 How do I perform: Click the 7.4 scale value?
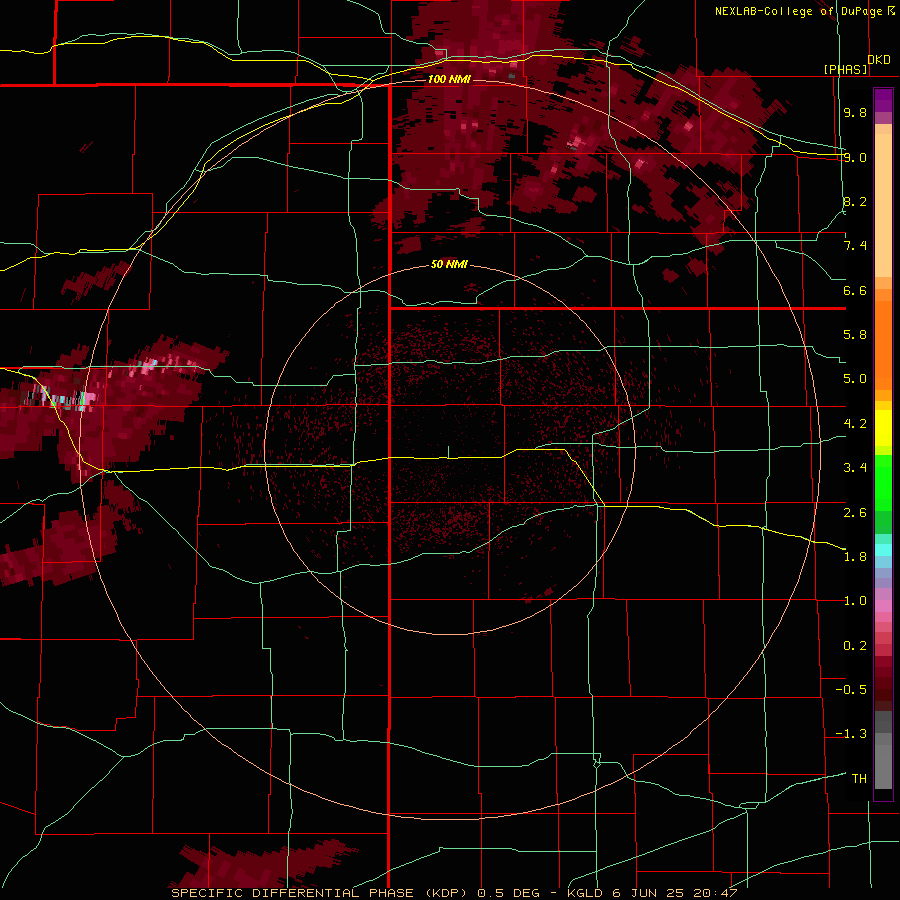(855, 246)
